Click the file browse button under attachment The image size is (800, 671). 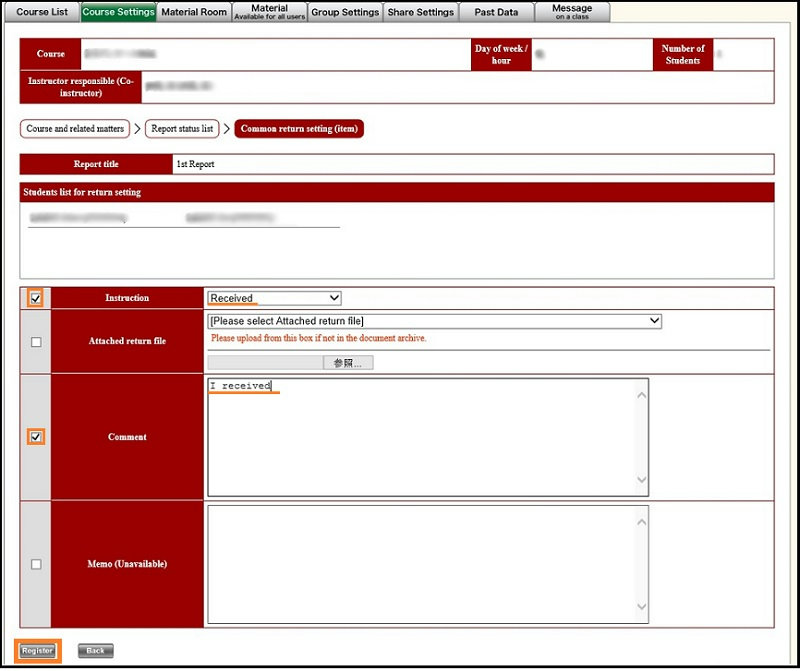pyautogui.click(x=347, y=363)
